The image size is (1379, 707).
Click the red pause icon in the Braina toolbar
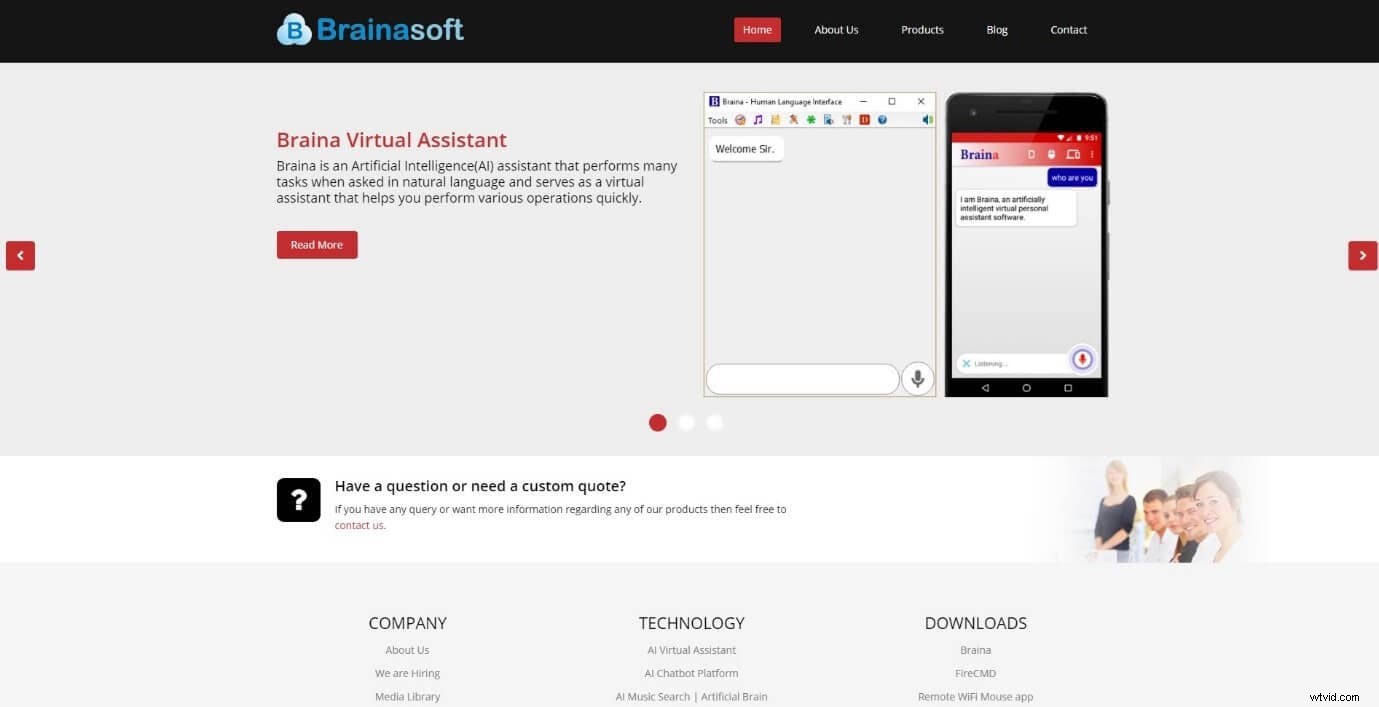click(865, 119)
